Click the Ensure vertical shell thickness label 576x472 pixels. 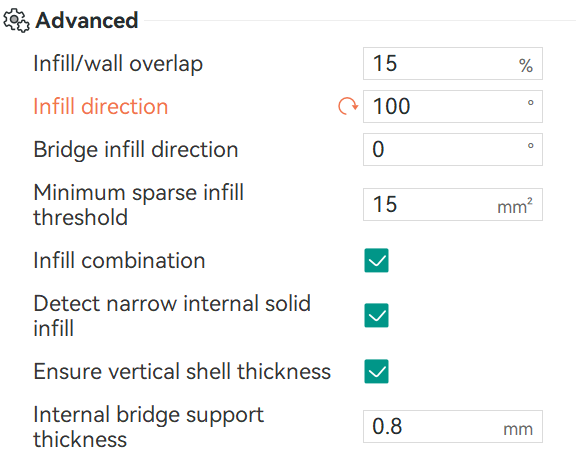click(182, 371)
